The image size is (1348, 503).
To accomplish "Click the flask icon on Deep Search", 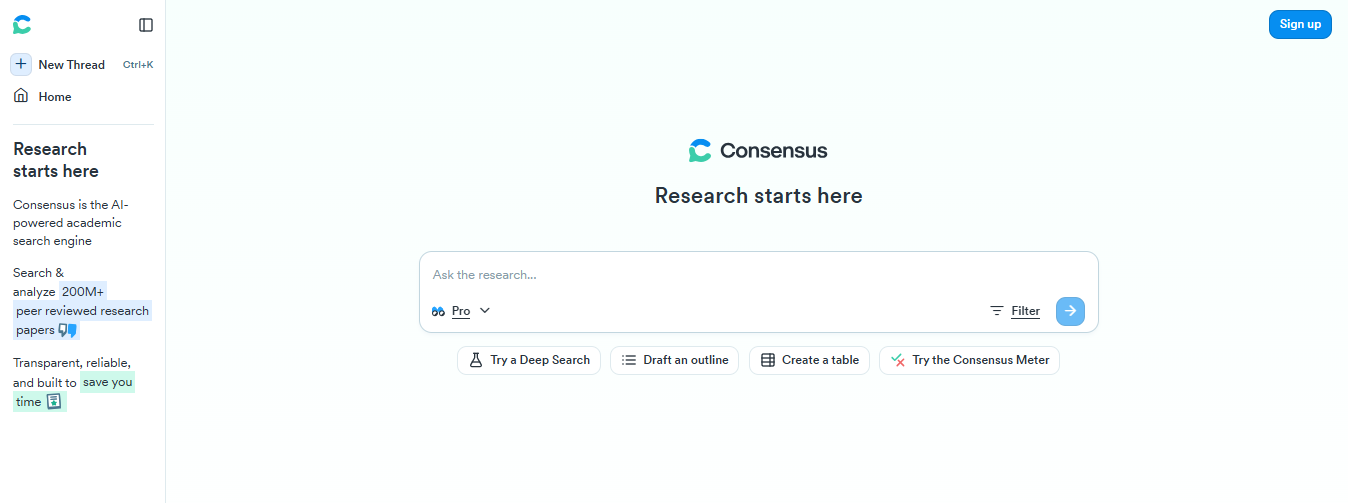I will [x=476, y=360].
